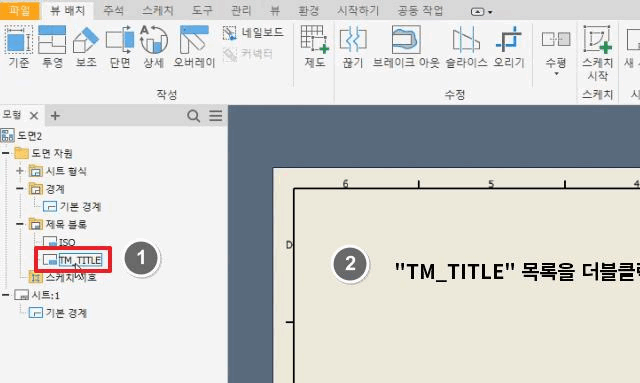Collapse the 도면 자원 folder

[x=5, y=154]
